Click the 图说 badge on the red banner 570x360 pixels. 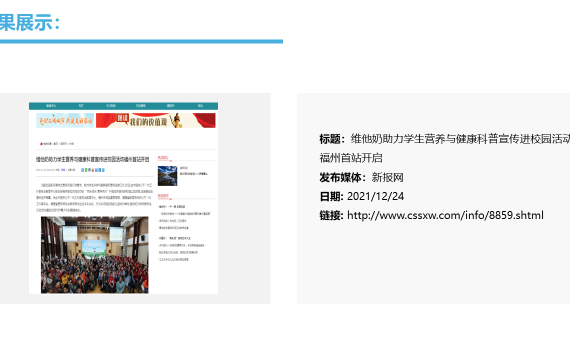pyautogui.click(x=123, y=118)
